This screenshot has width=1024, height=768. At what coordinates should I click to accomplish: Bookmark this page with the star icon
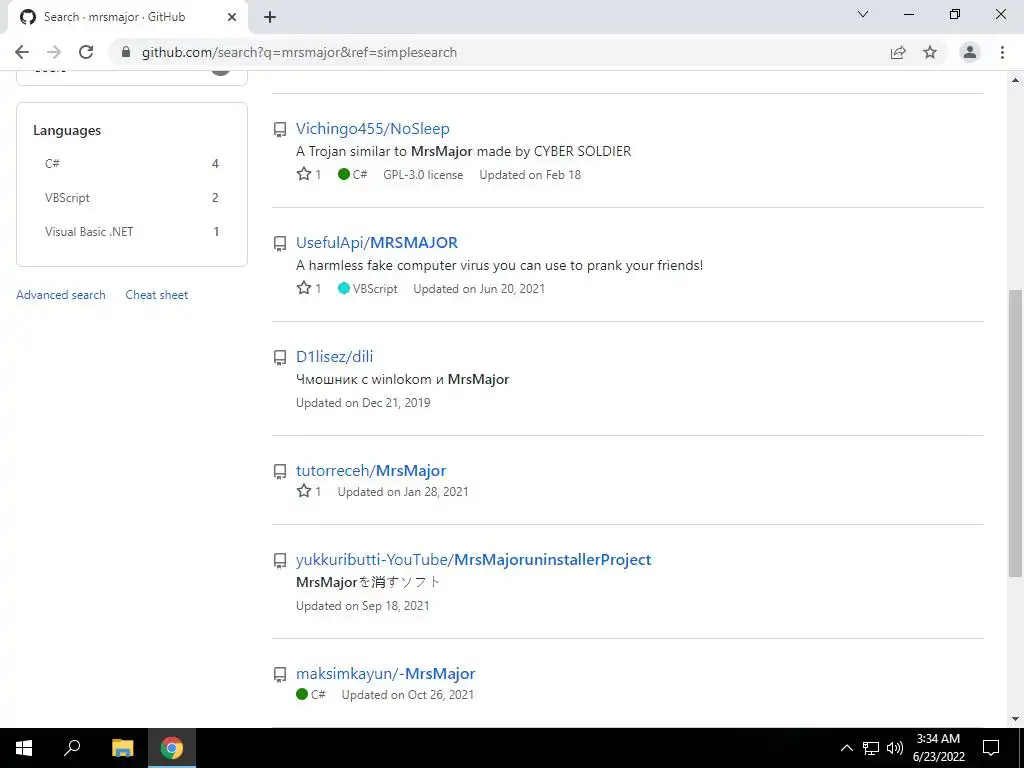coord(930,52)
